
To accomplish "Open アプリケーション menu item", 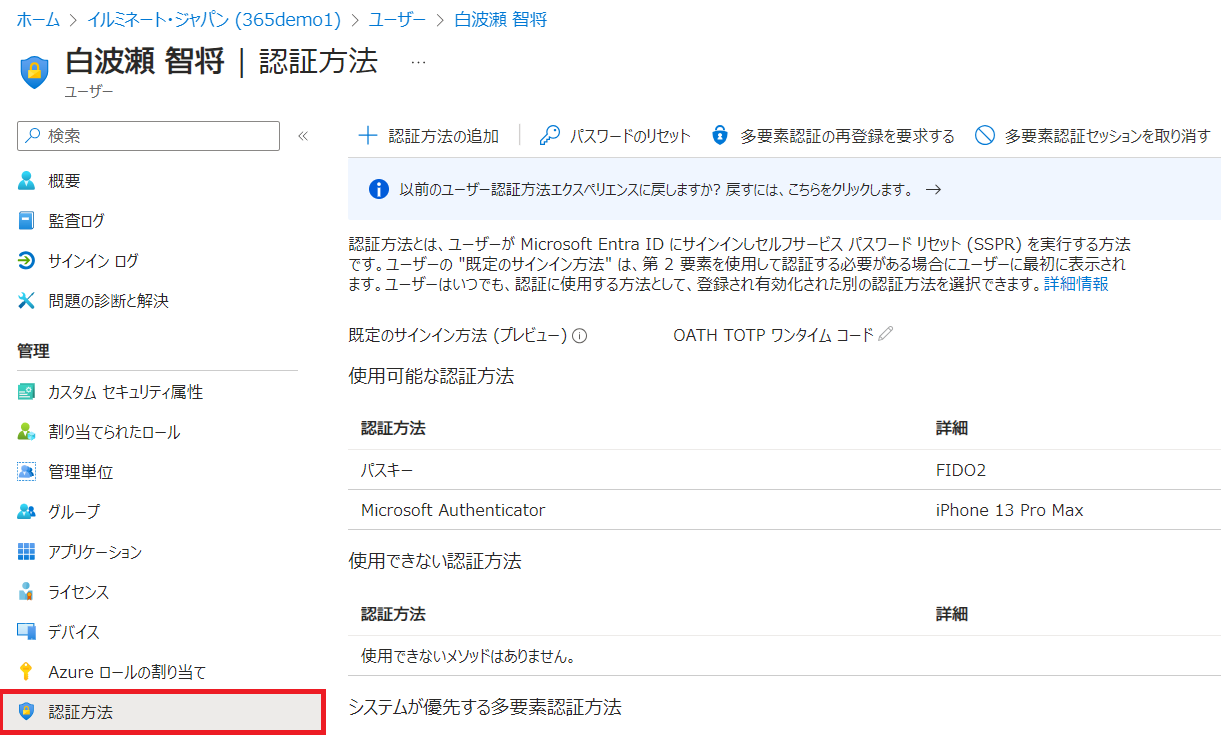I will tap(95, 552).
